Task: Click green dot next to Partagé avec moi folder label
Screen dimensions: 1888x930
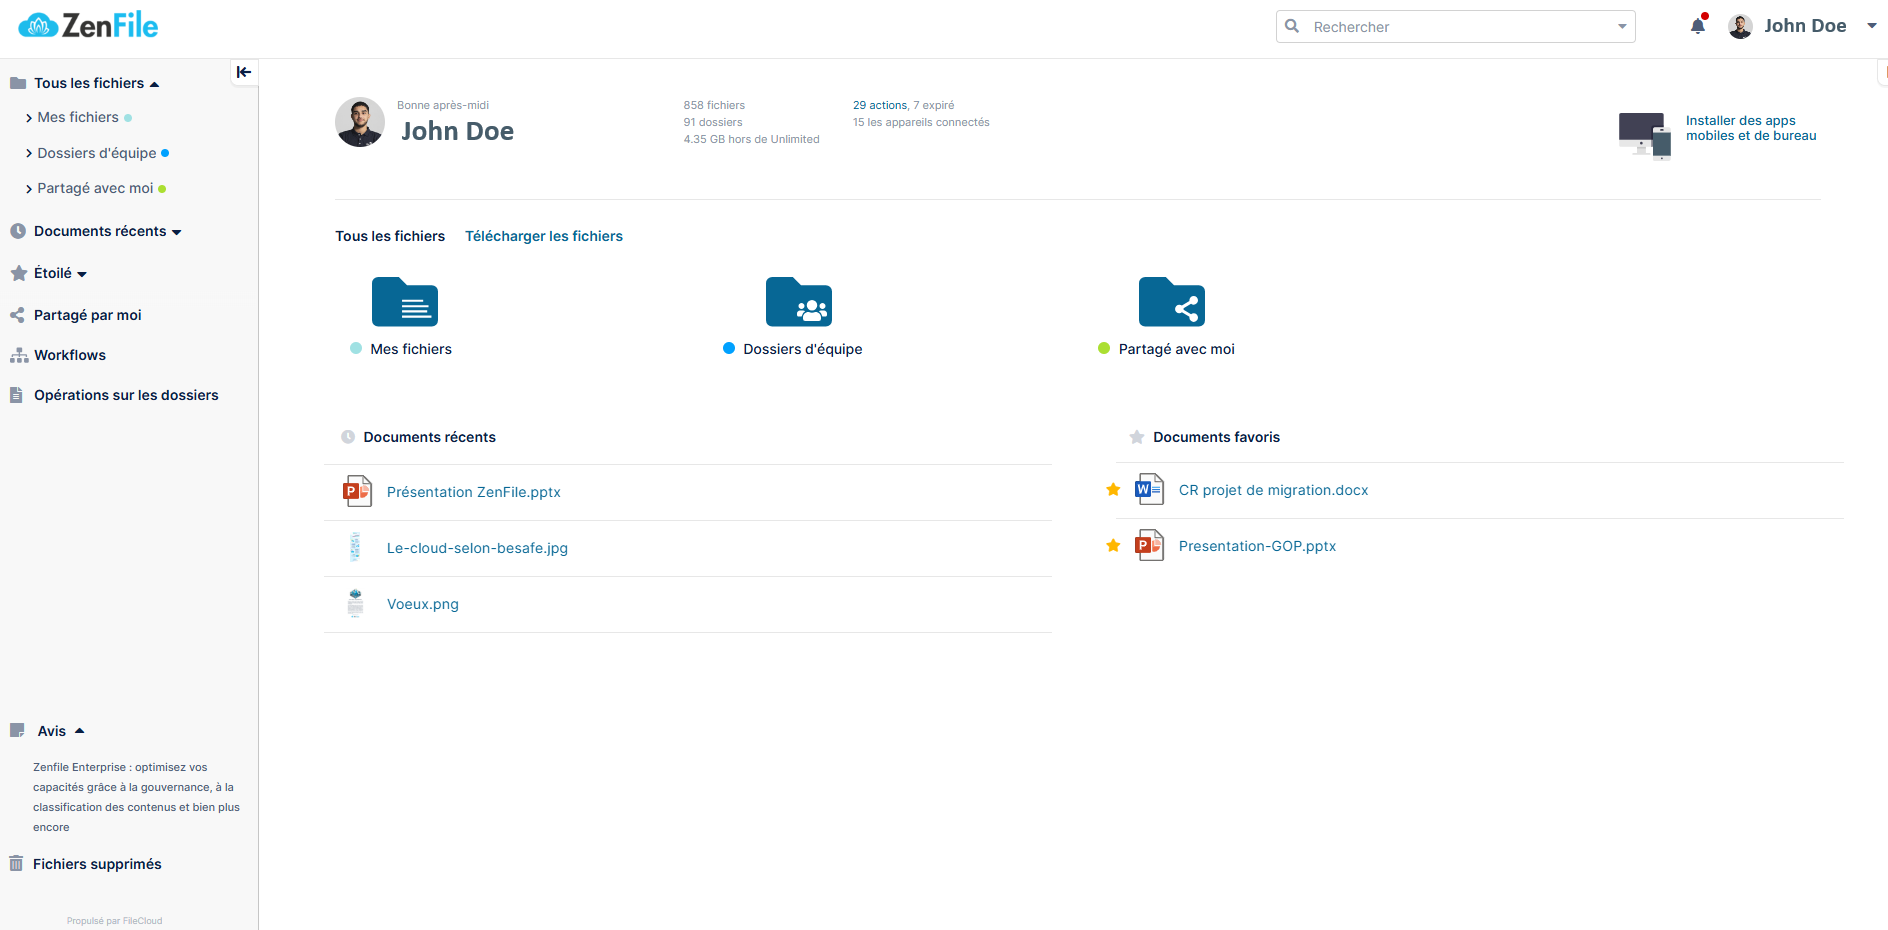Action: [1104, 348]
